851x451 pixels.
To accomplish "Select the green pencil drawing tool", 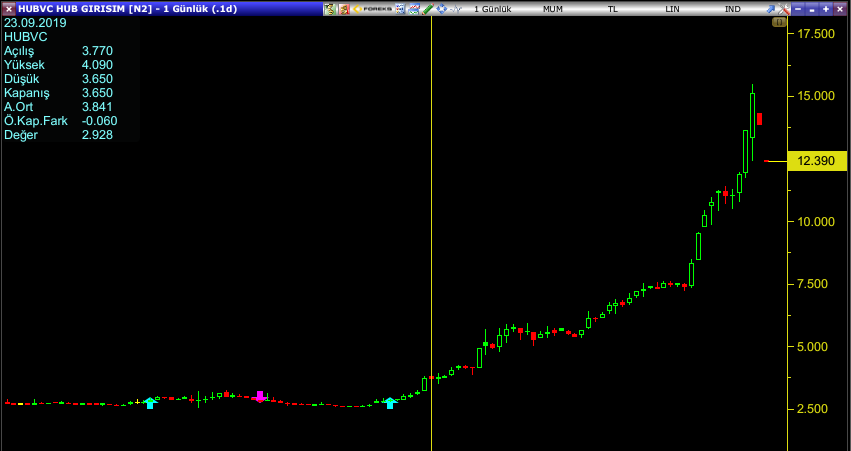I will click(x=428, y=9).
